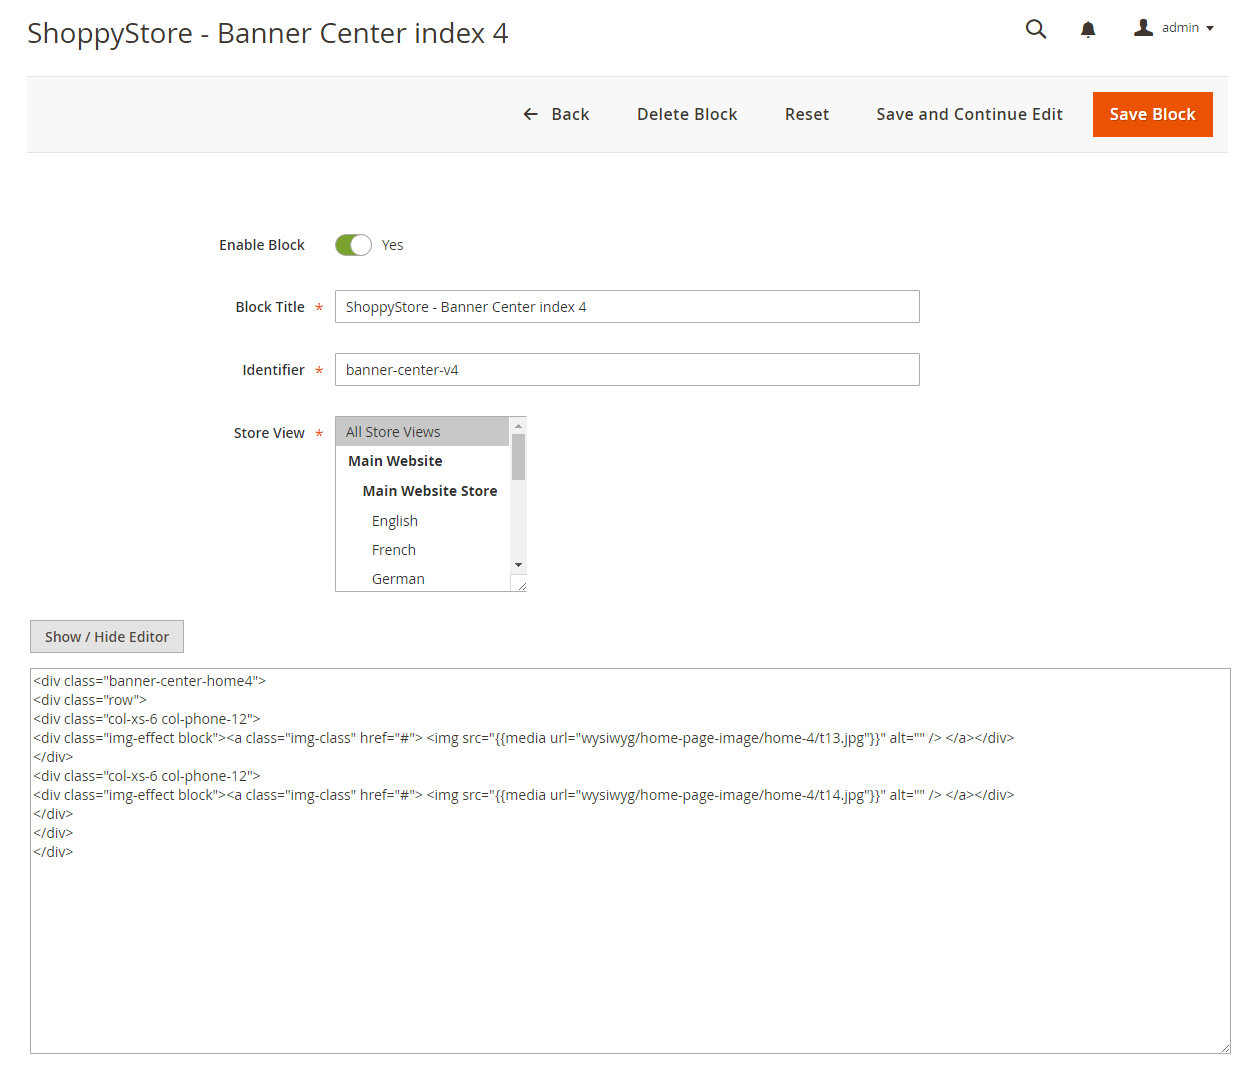The height and width of the screenshot is (1066, 1256).
Task: Focus the Identifier input field
Action: (627, 370)
